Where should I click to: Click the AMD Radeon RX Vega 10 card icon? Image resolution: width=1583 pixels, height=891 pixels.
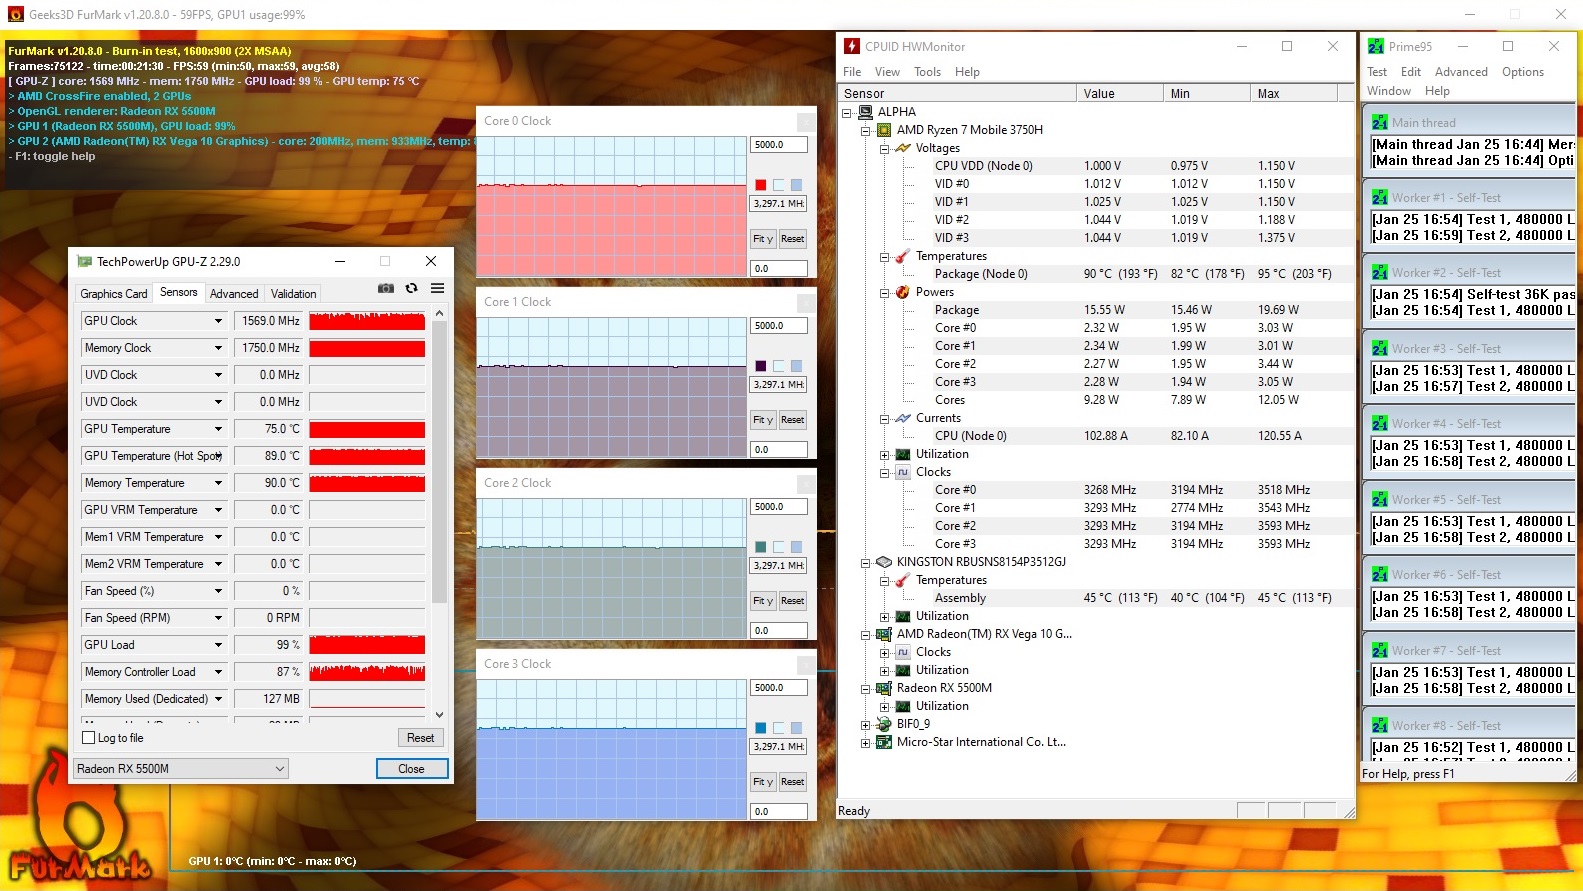coord(884,634)
